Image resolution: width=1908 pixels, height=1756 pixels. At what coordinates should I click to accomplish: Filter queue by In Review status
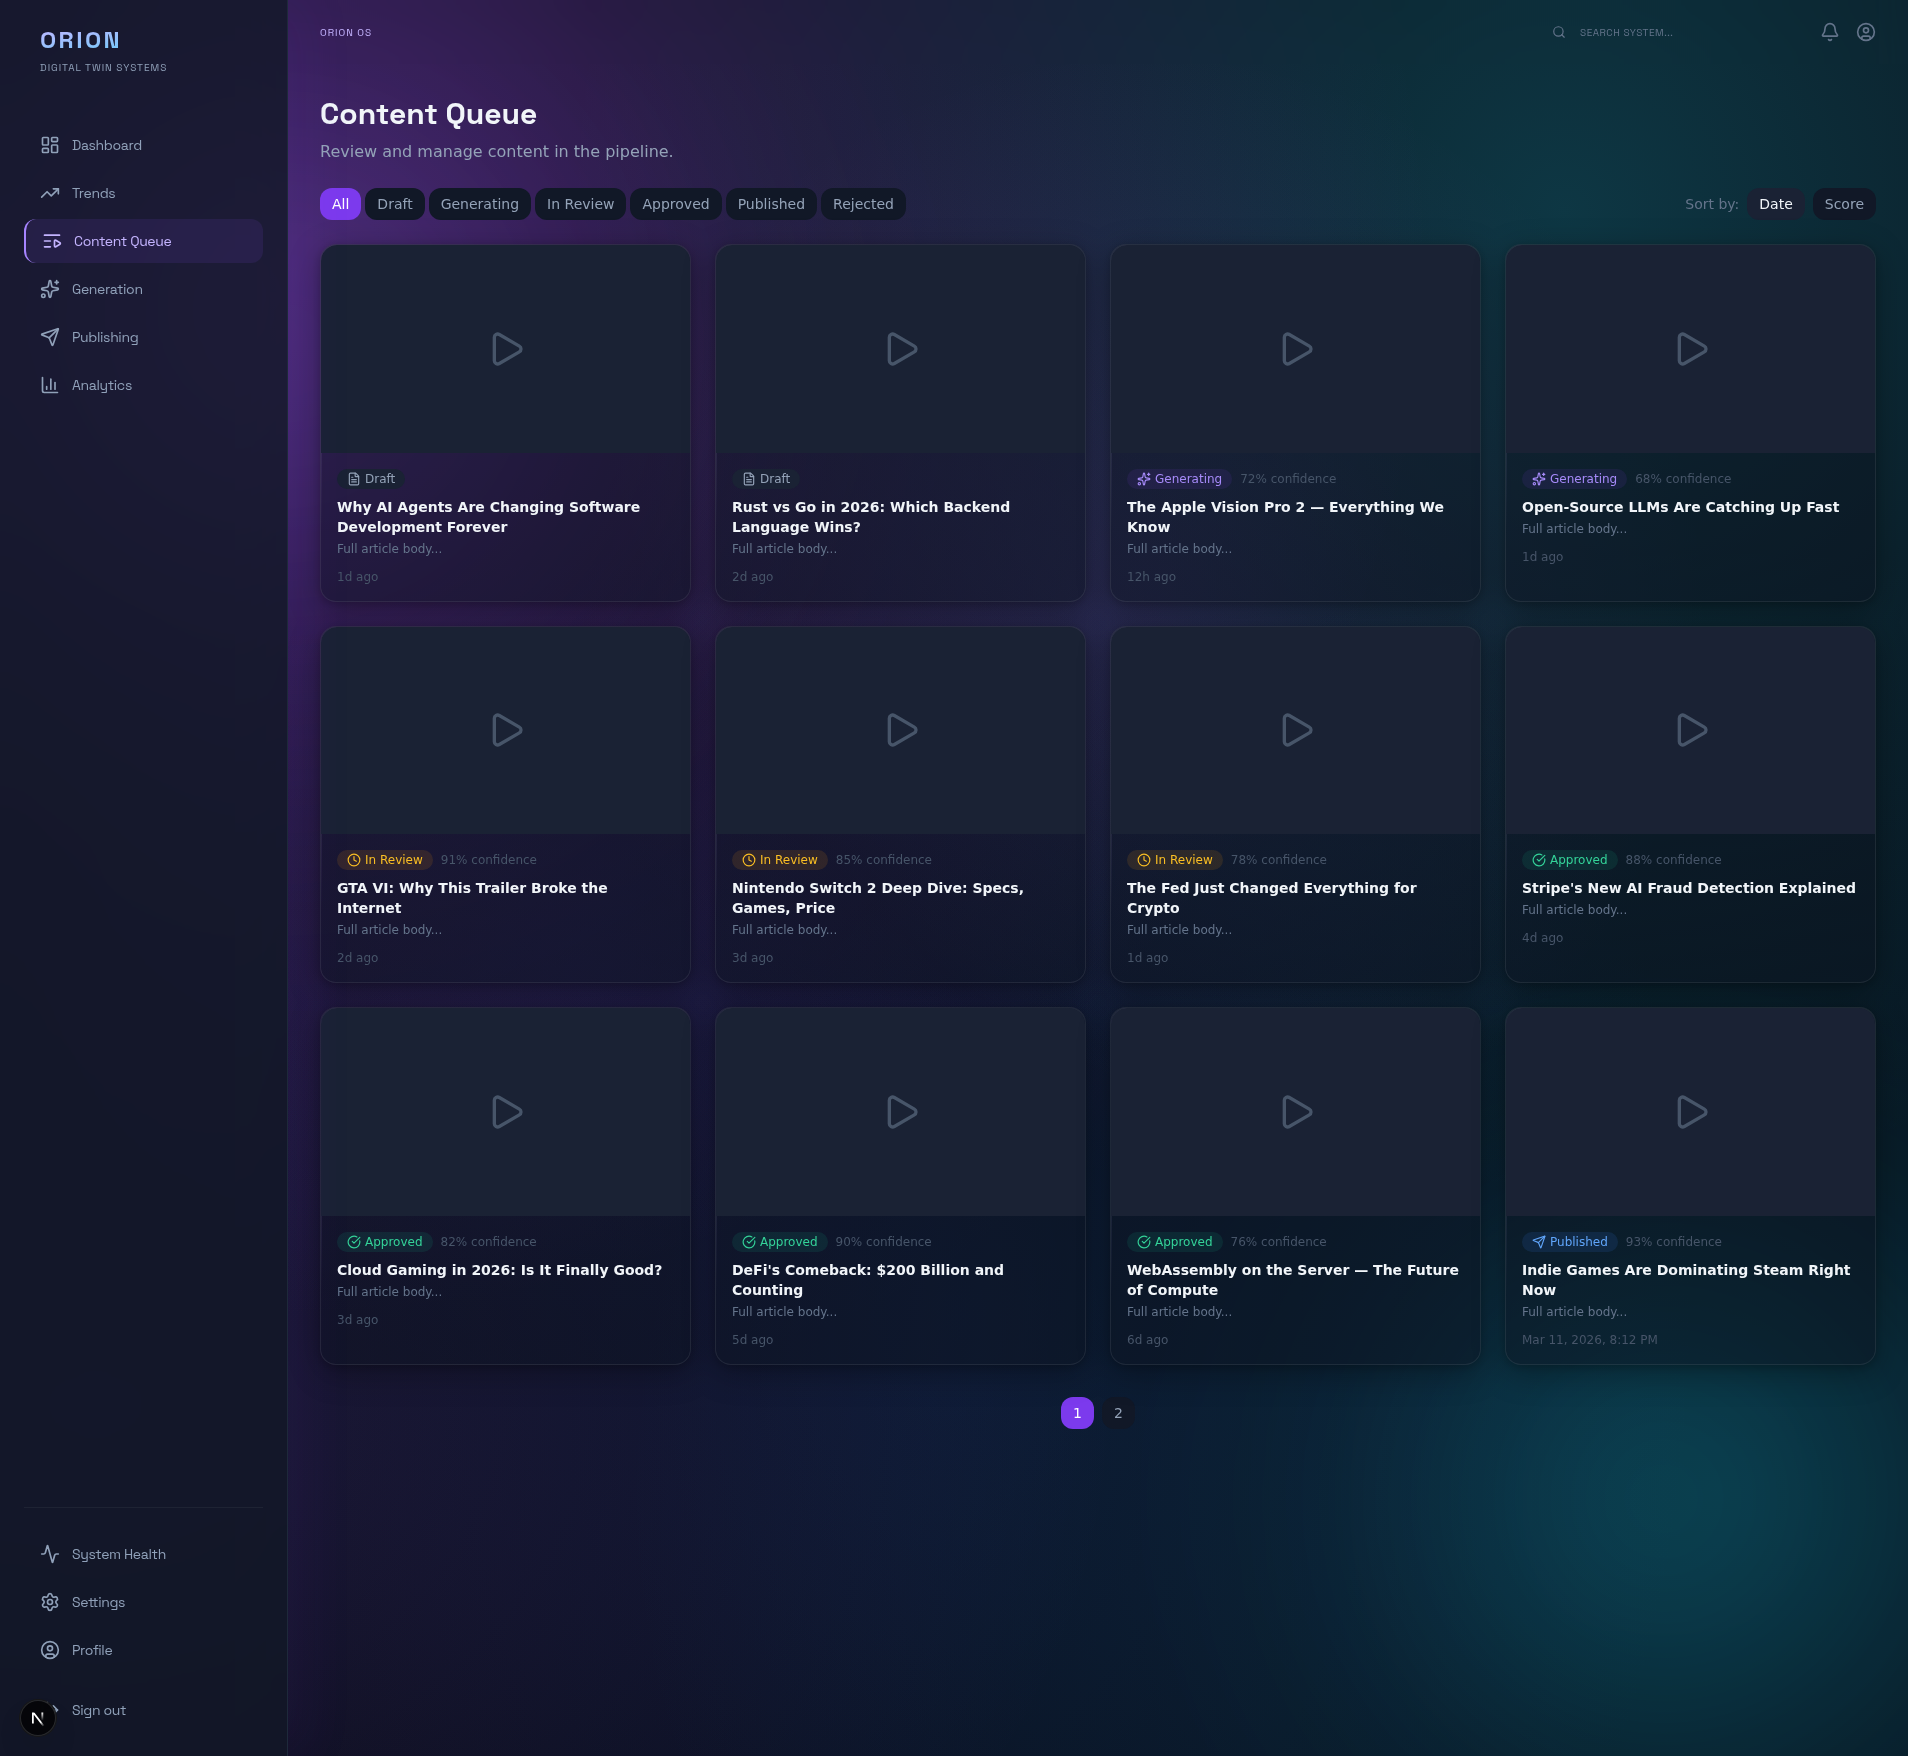pyautogui.click(x=580, y=204)
